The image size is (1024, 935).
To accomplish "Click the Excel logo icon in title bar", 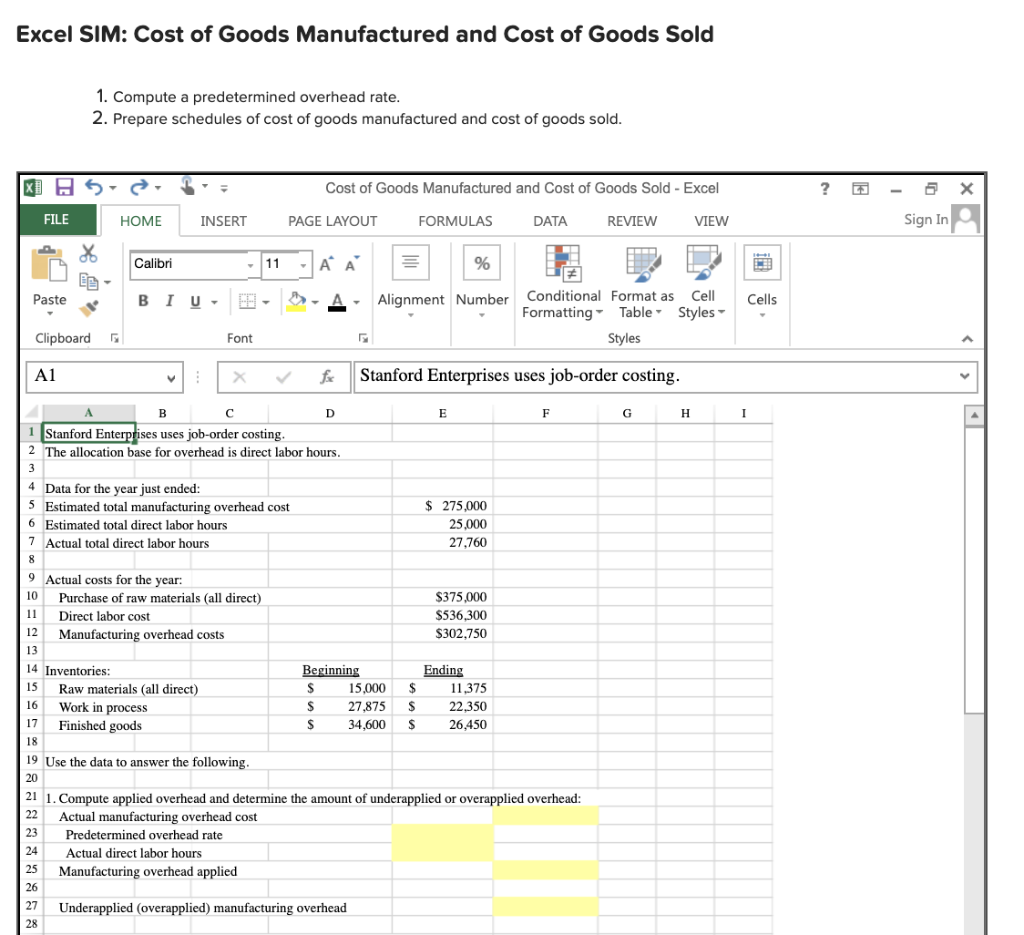I will pos(33,188).
